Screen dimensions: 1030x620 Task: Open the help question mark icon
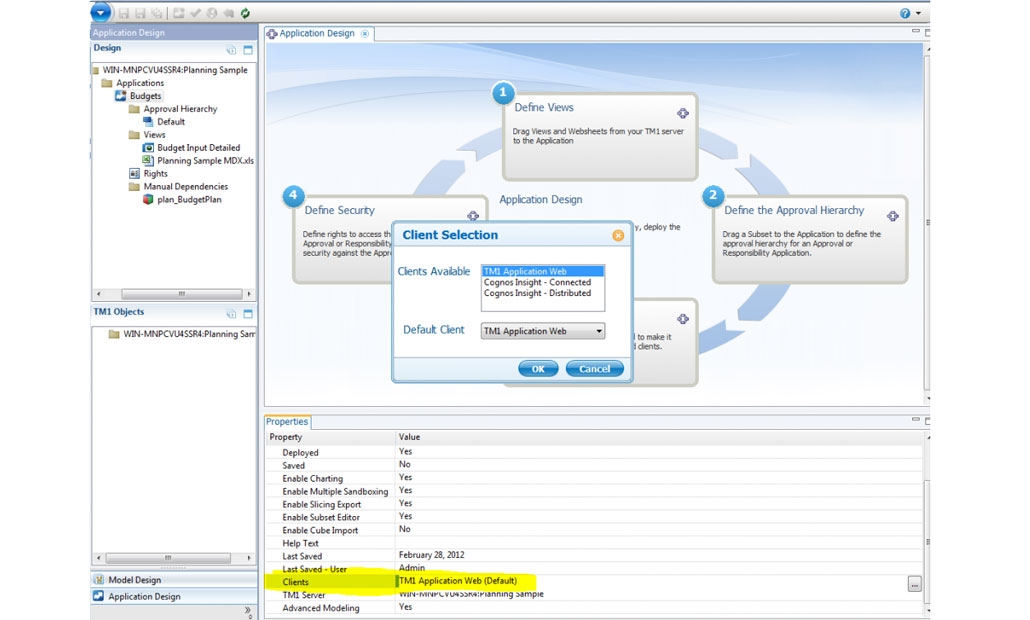coord(905,13)
